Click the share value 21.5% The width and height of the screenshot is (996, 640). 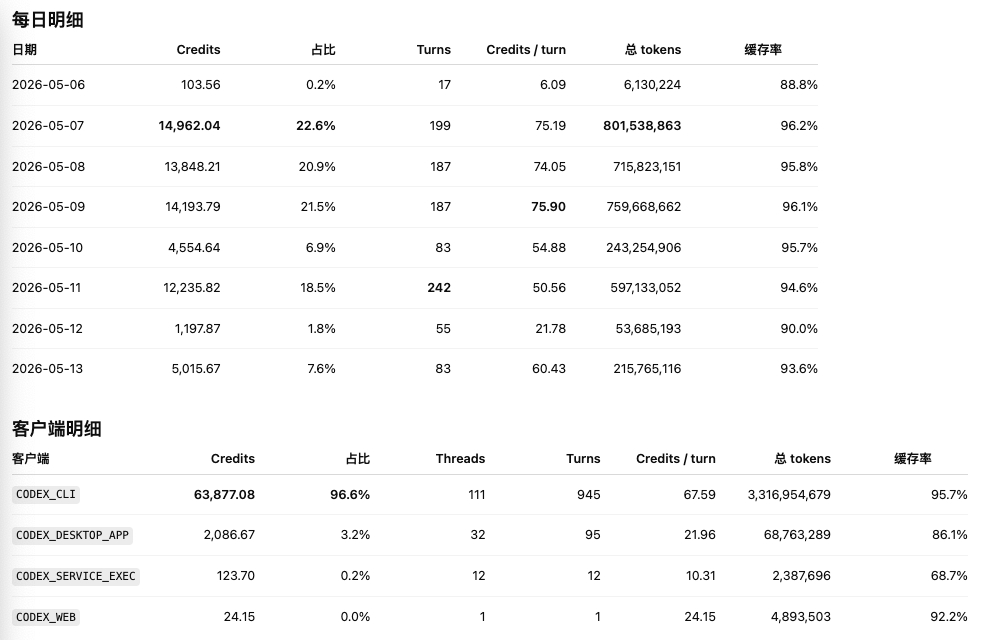coord(318,206)
